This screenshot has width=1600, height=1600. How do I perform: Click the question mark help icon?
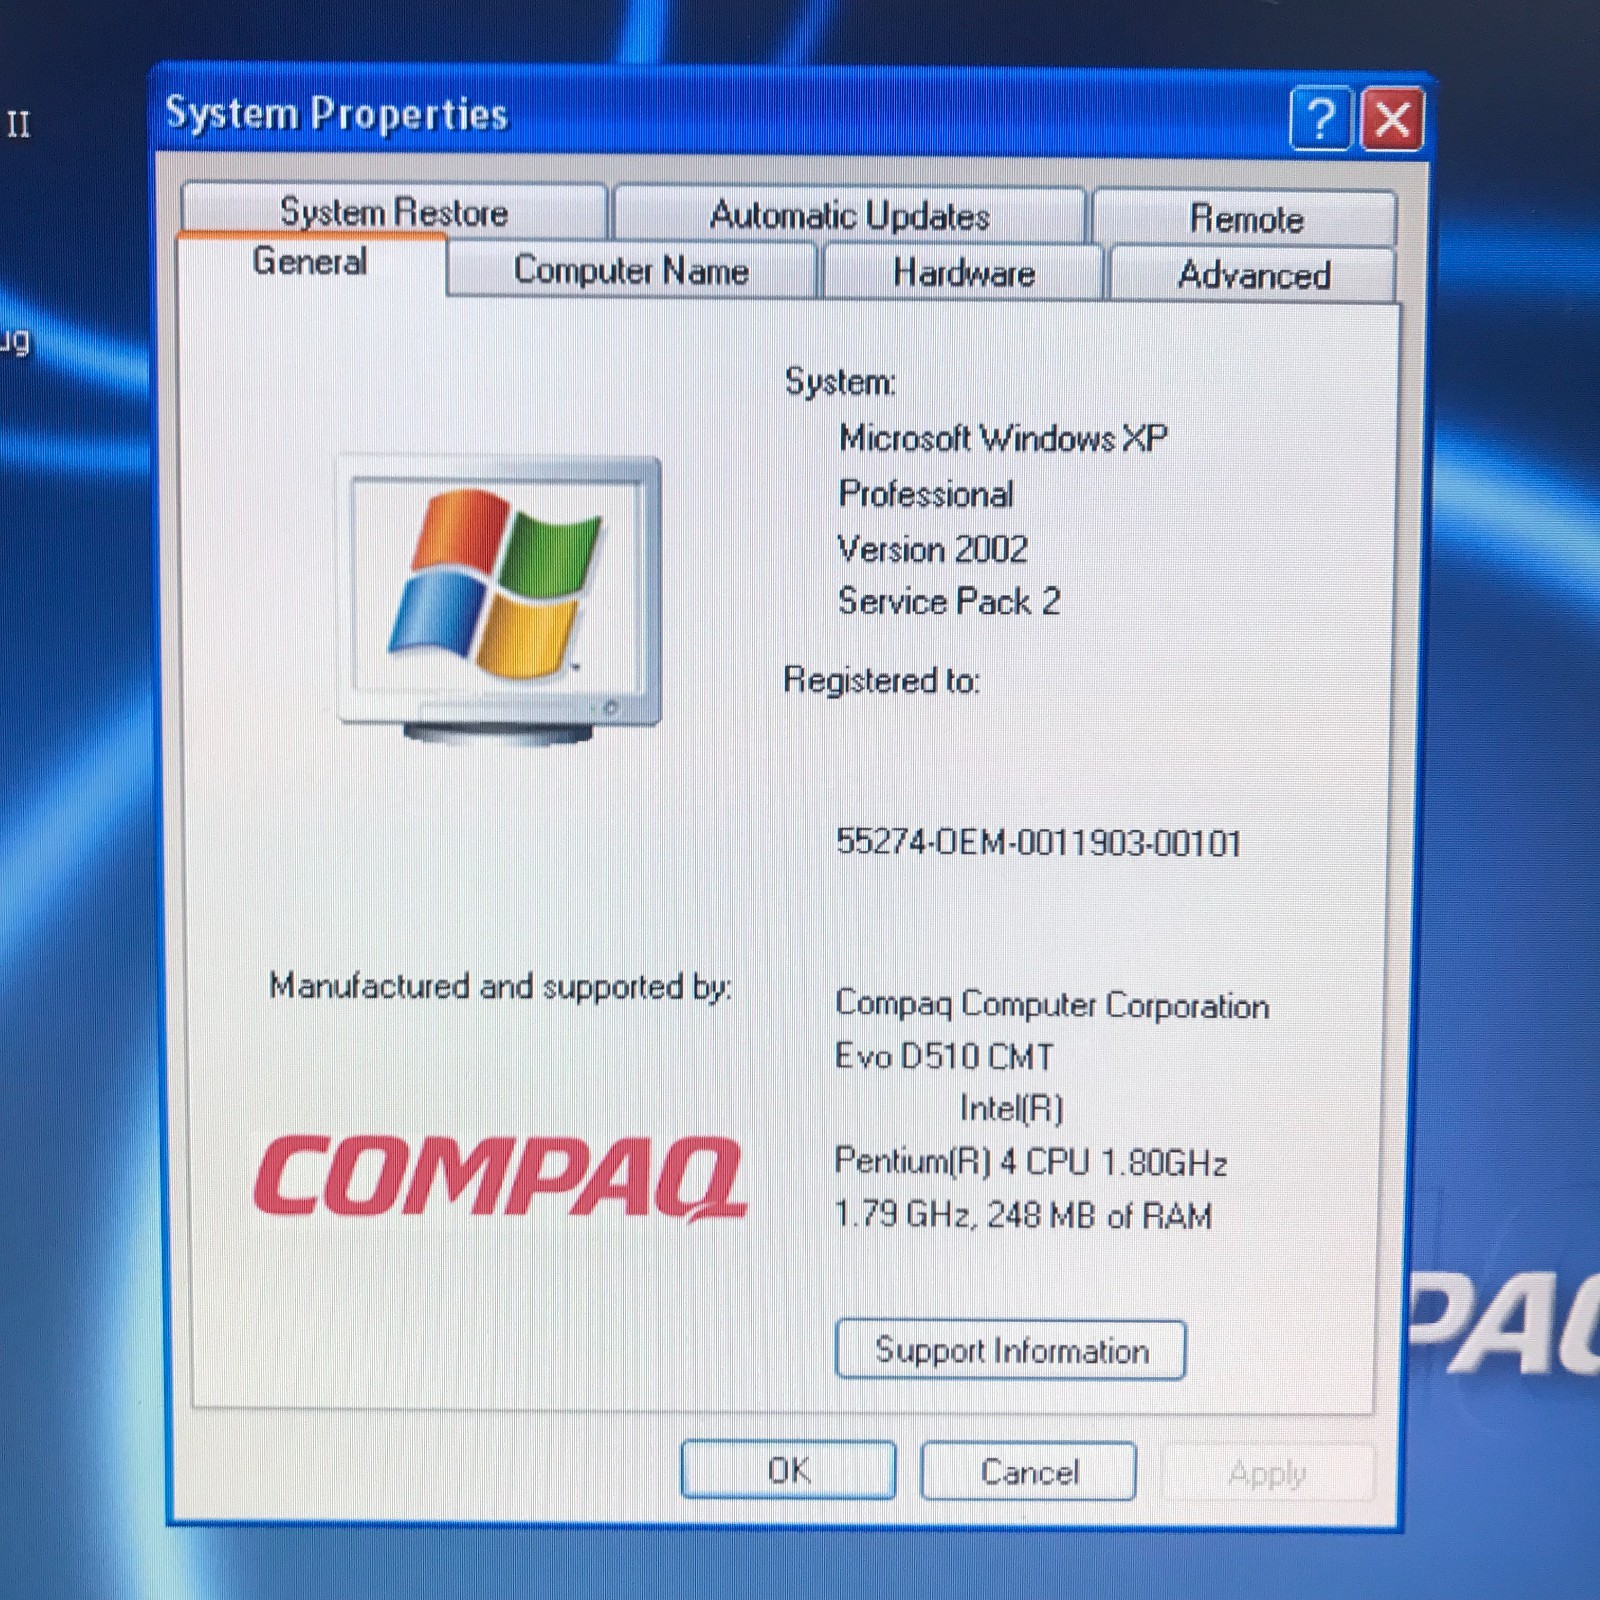coord(1321,119)
